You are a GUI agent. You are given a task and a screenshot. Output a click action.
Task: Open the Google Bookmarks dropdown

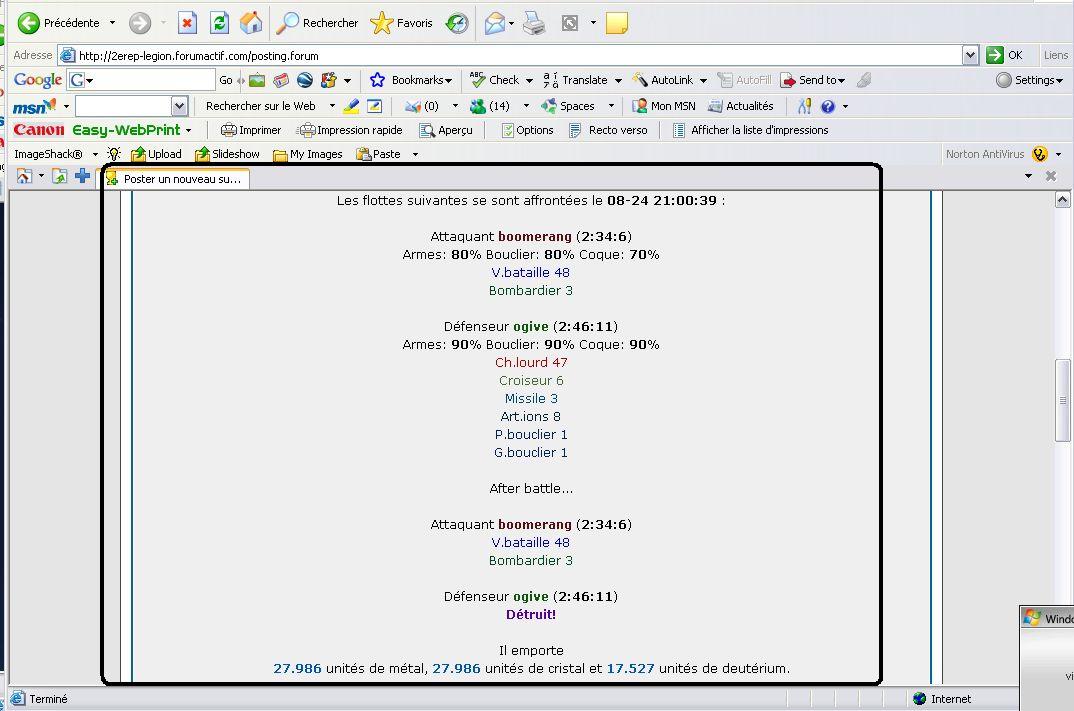point(411,80)
